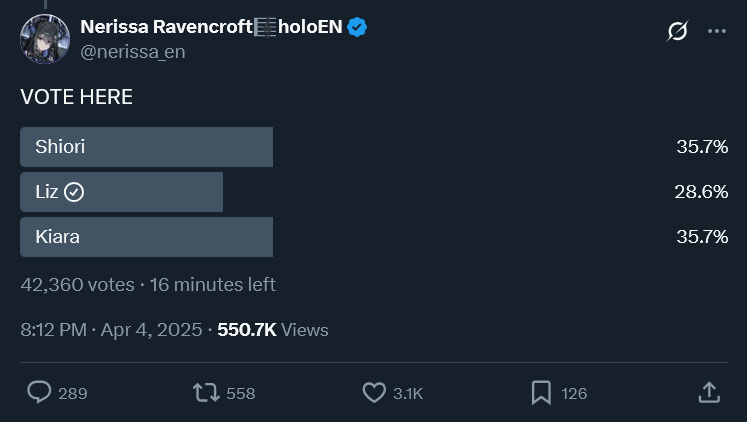The image size is (747, 422).
Task: Click the Grok slashed-circle icon
Action: point(677,31)
